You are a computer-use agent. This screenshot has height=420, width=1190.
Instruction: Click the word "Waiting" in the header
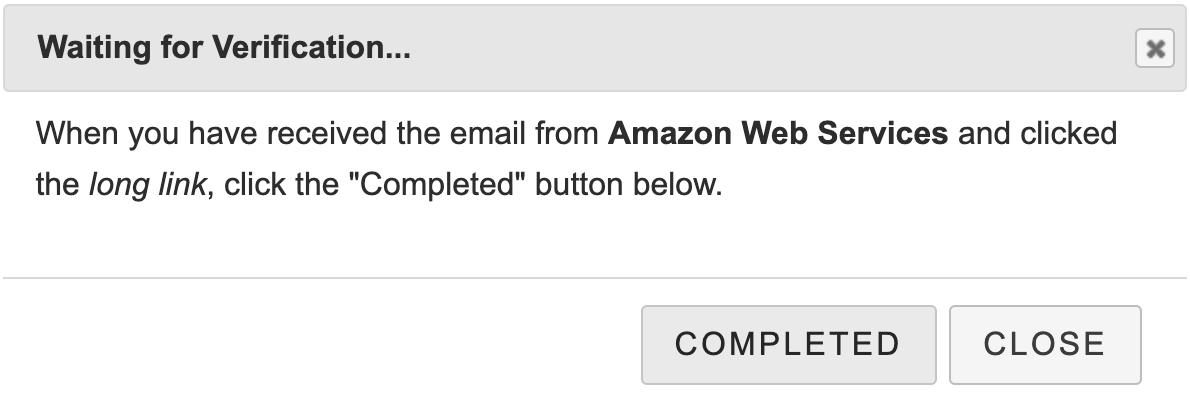pyautogui.click(x=86, y=48)
